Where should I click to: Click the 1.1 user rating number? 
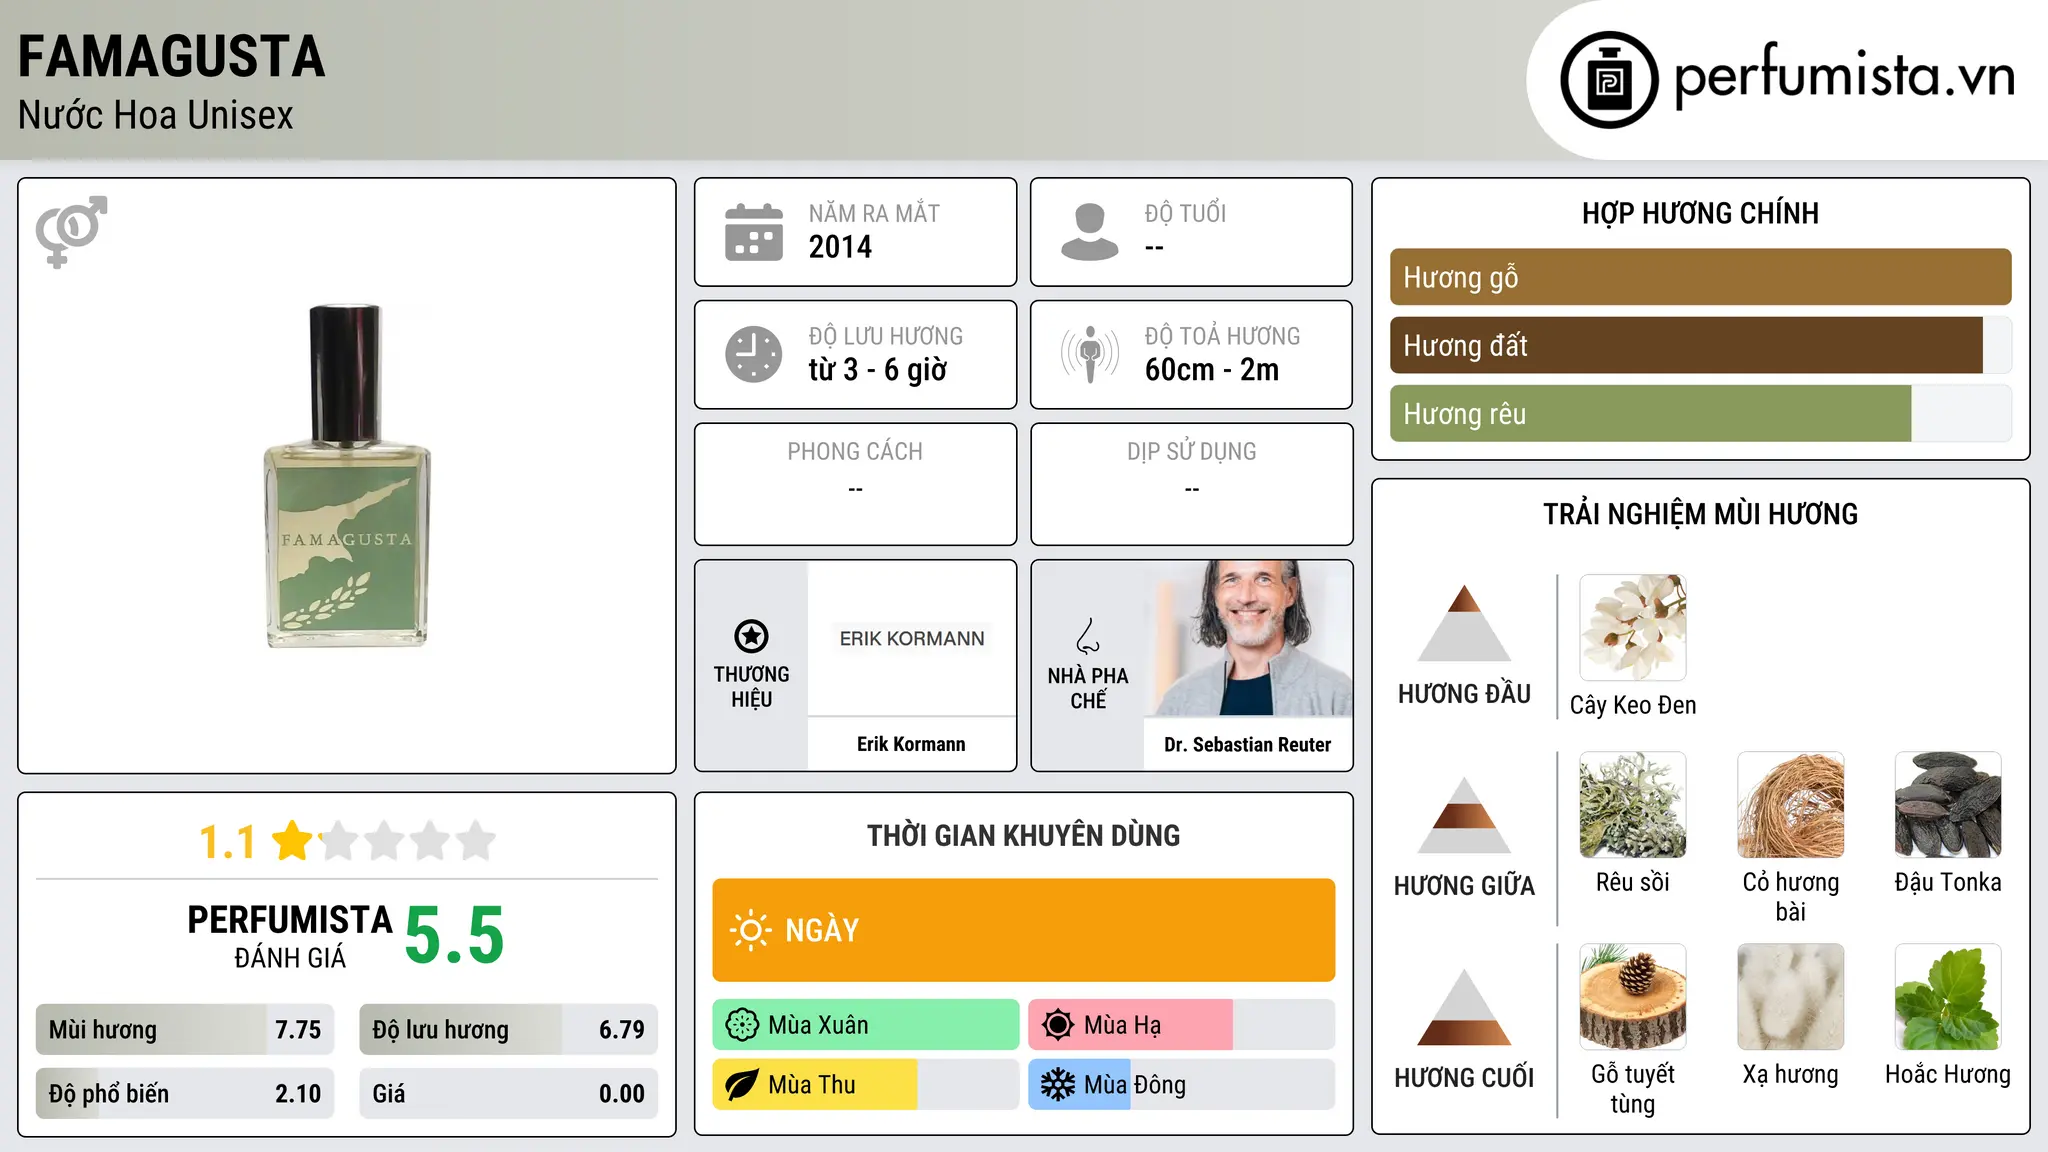click(x=228, y=842)
